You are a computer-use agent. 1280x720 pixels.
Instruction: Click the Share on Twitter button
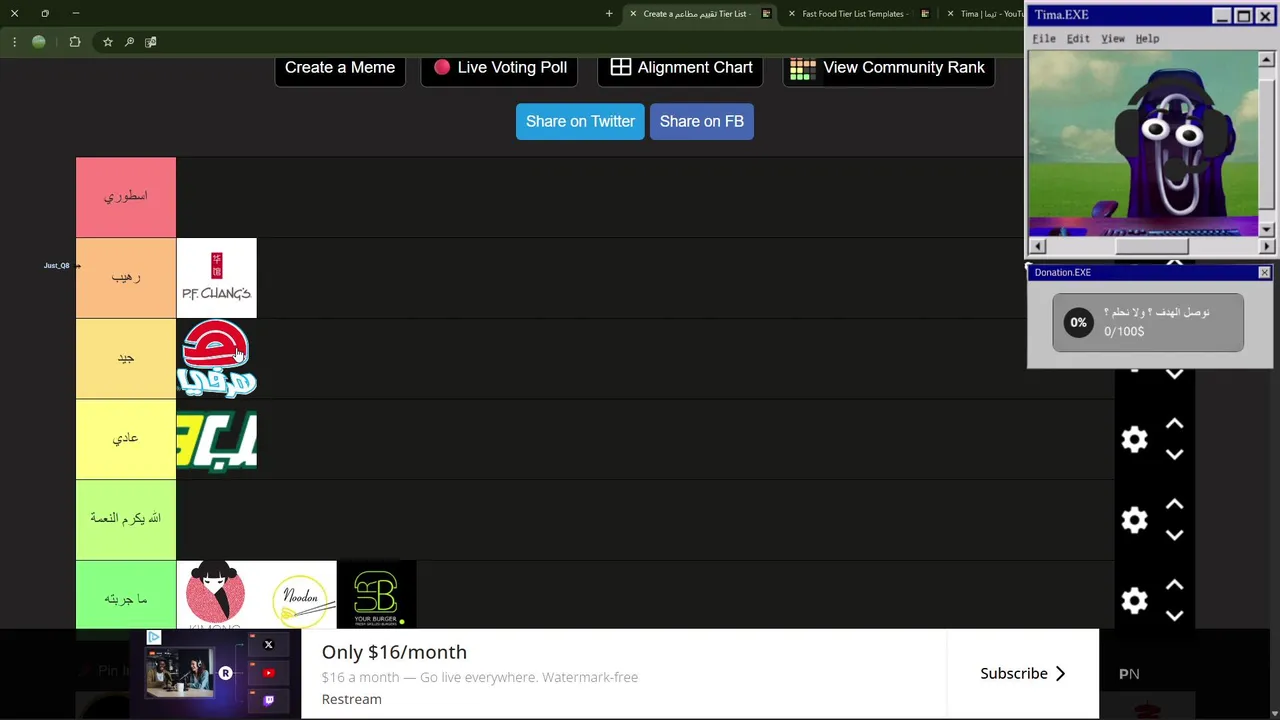[580, 121]
